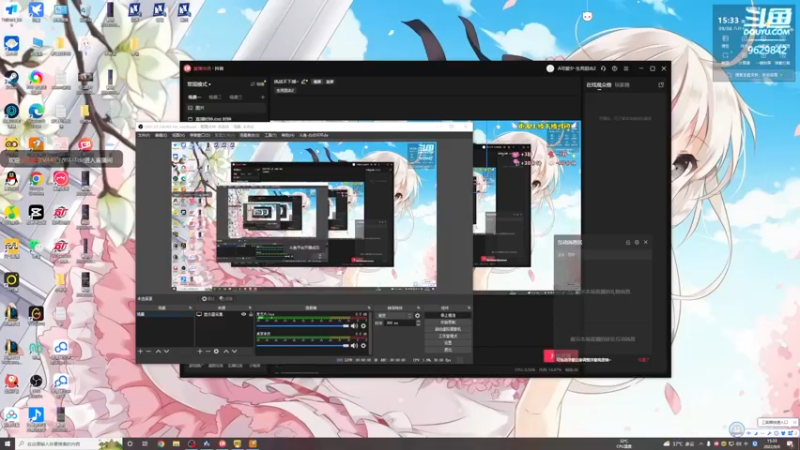Image resolution: width=800 pixels, height=450 pixels.
Task: Open the Help (H) menu in OBS
Action: [x=288, y=135]
